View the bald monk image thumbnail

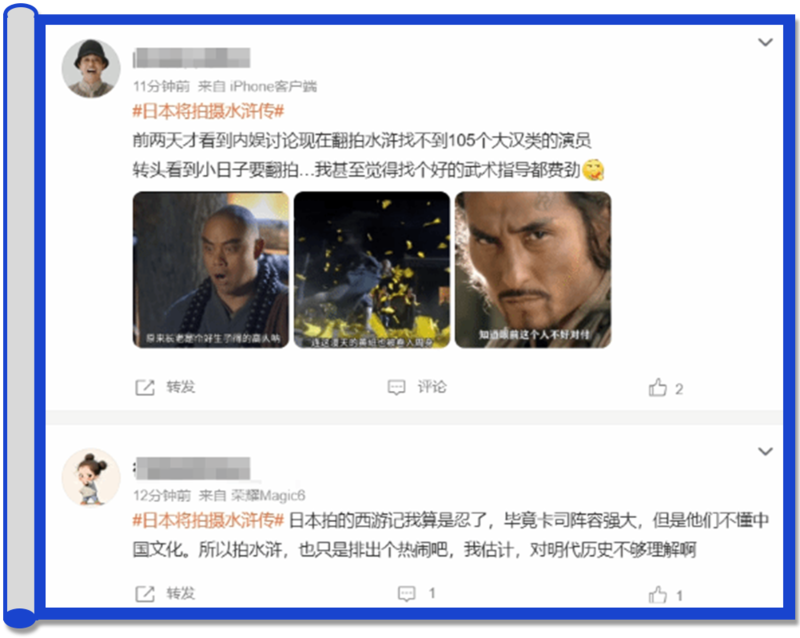211,270
